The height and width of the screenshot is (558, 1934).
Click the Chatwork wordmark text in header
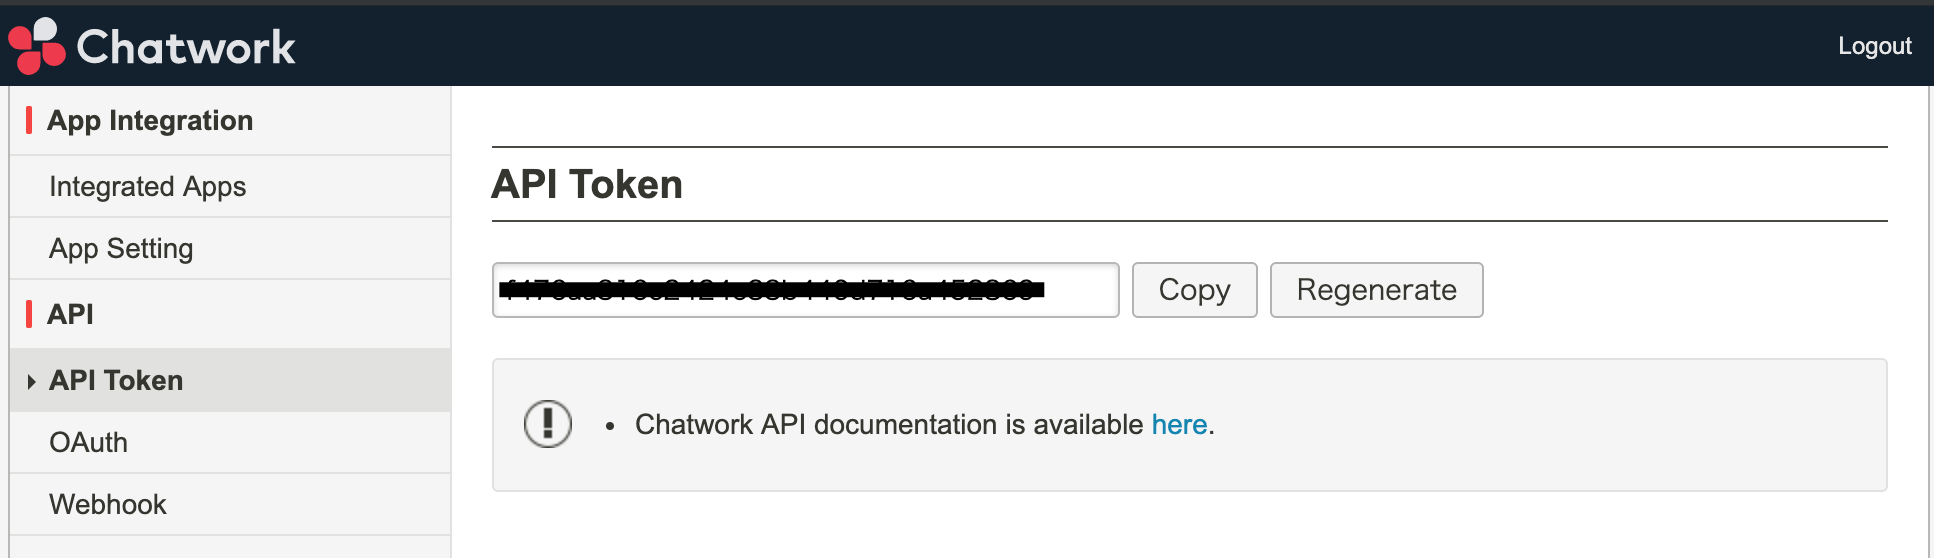pos(186,47)
